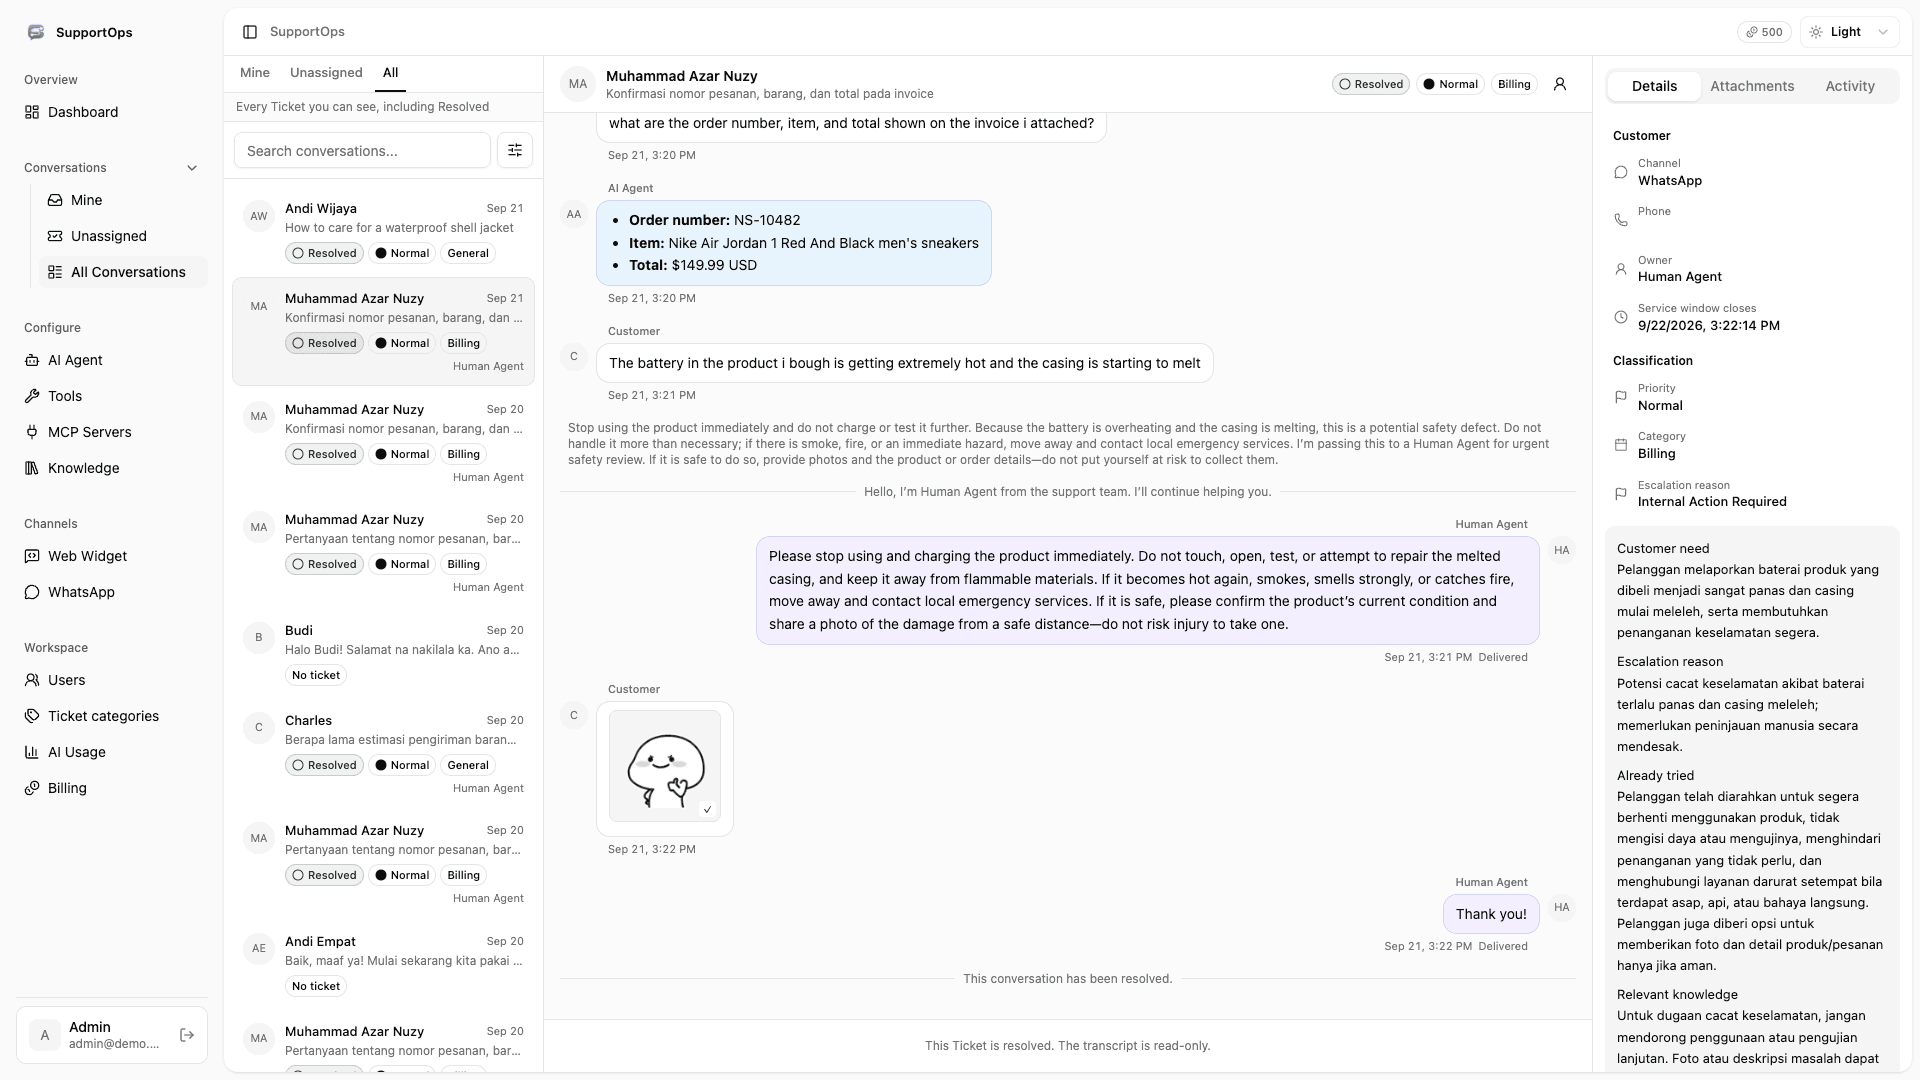Click the General tag on Andi Wijaya

click(468, 253)
